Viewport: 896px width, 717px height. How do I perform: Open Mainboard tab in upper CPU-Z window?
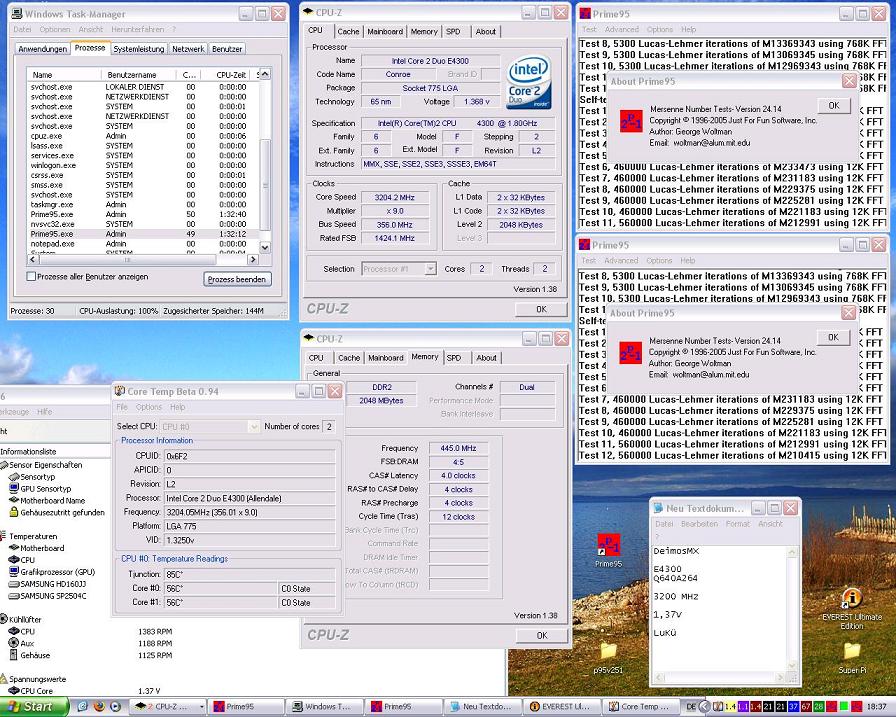pos(385,31)
